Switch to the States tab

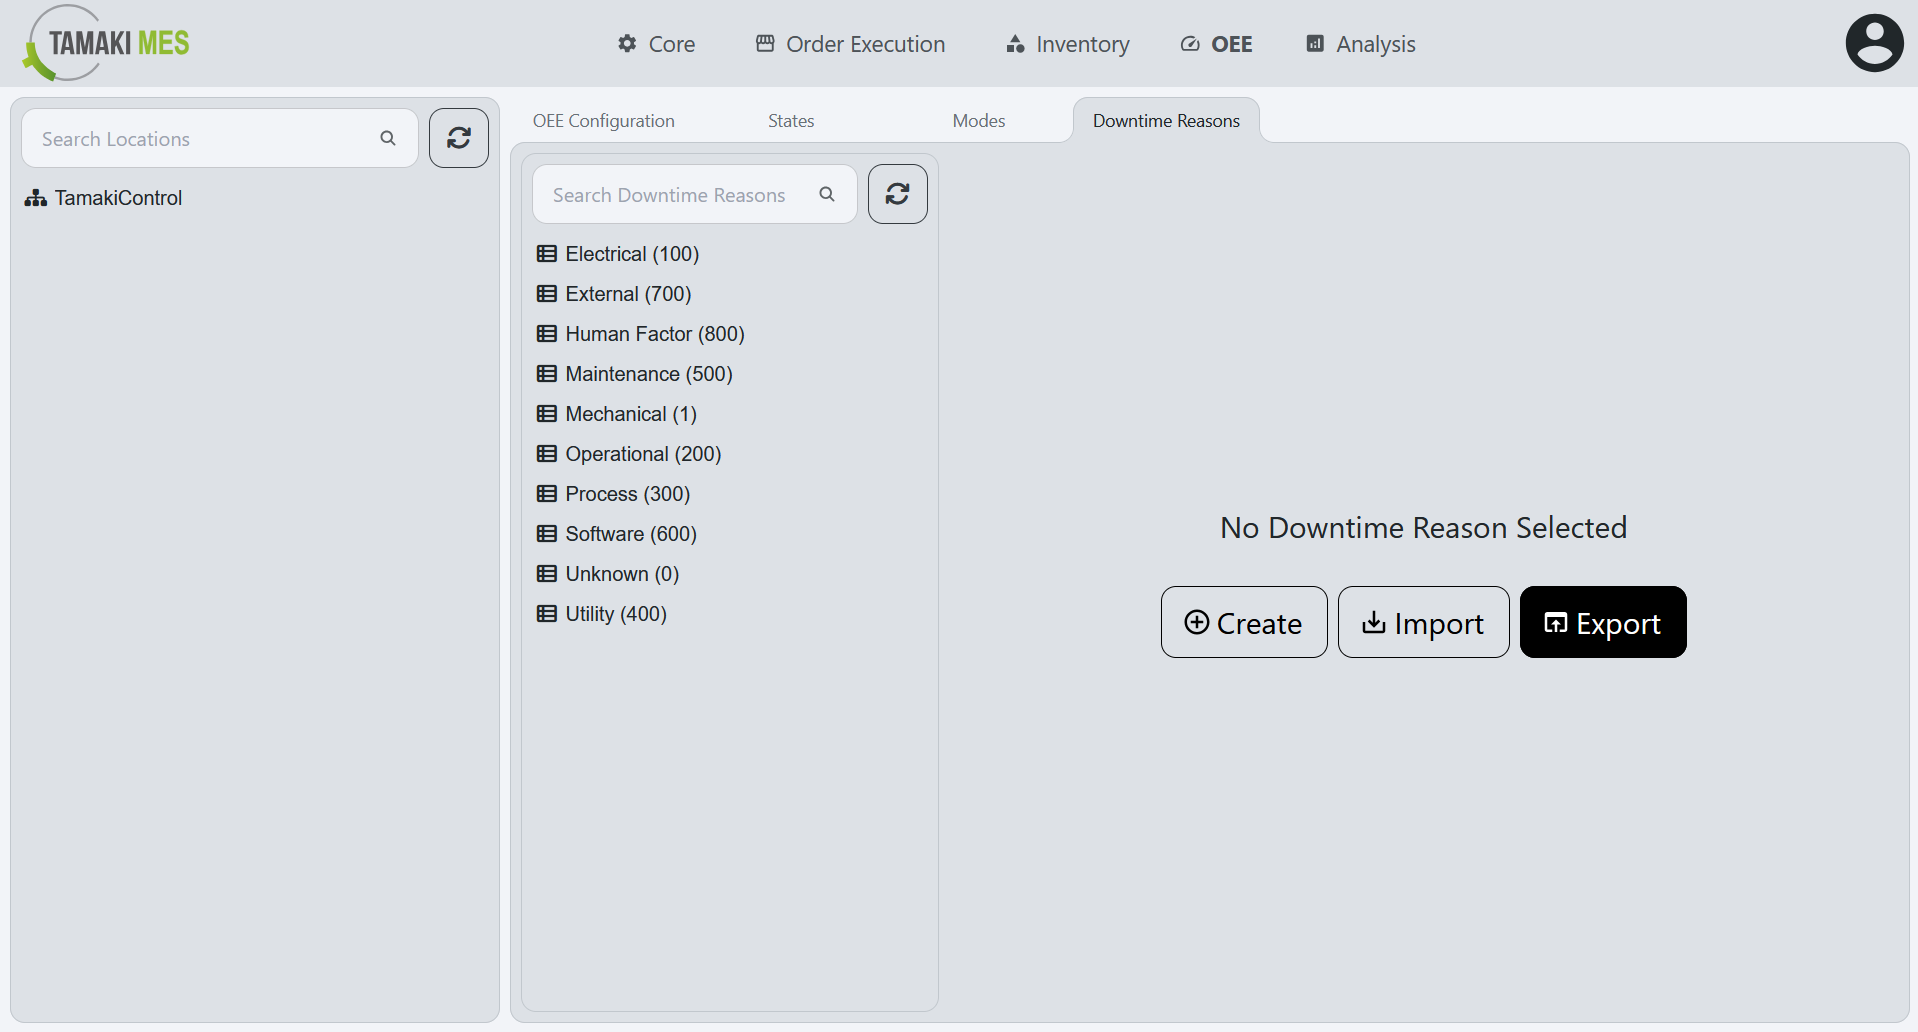[x=790, y=120]
